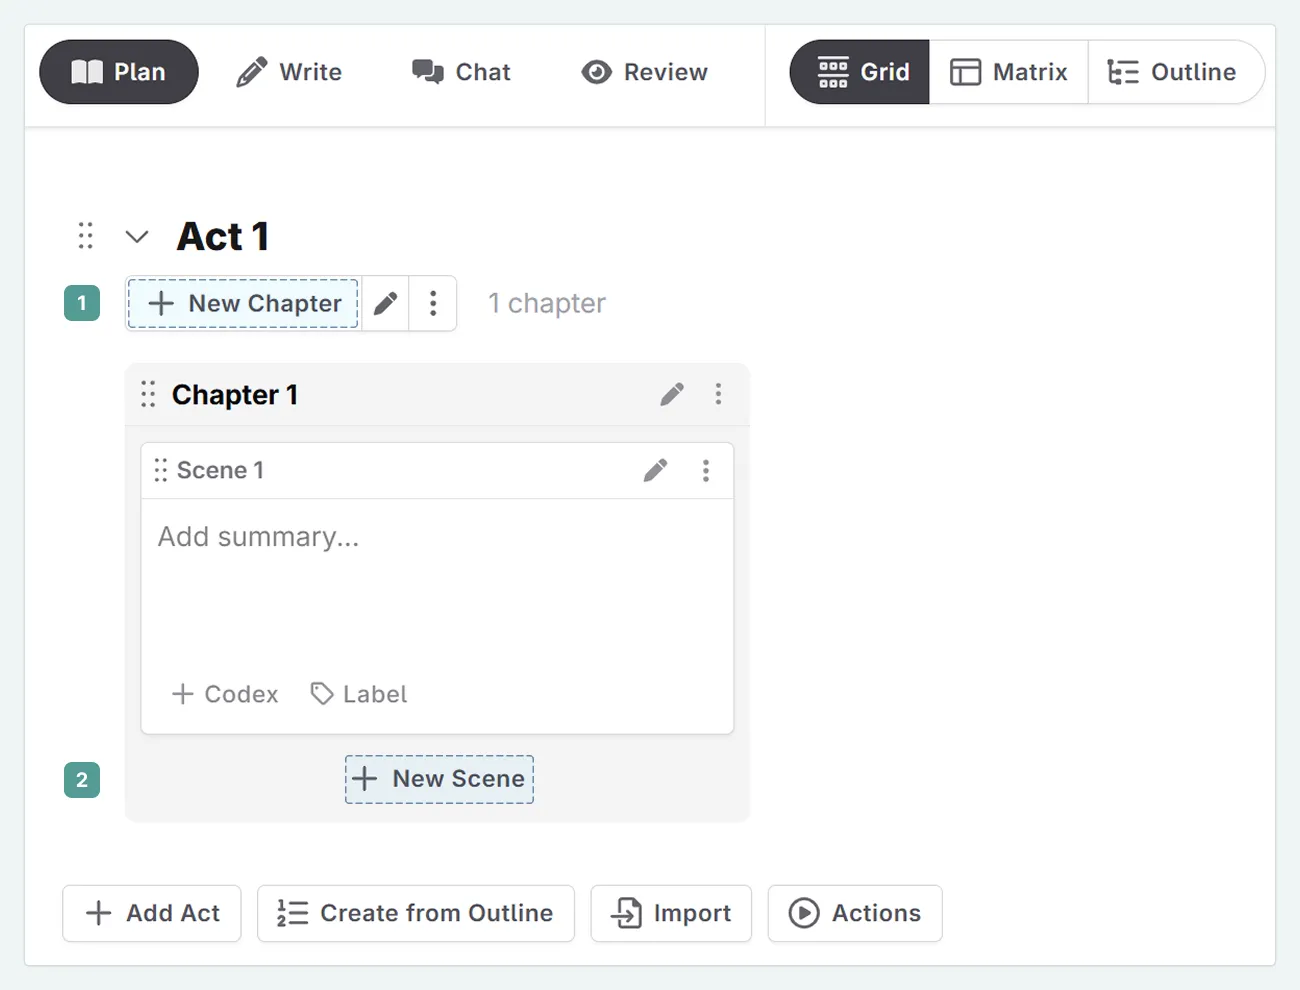Collapse Act 1 with the chevron
The height and width of the screenshot is (990, 1300).
click(x=137, y=236)
